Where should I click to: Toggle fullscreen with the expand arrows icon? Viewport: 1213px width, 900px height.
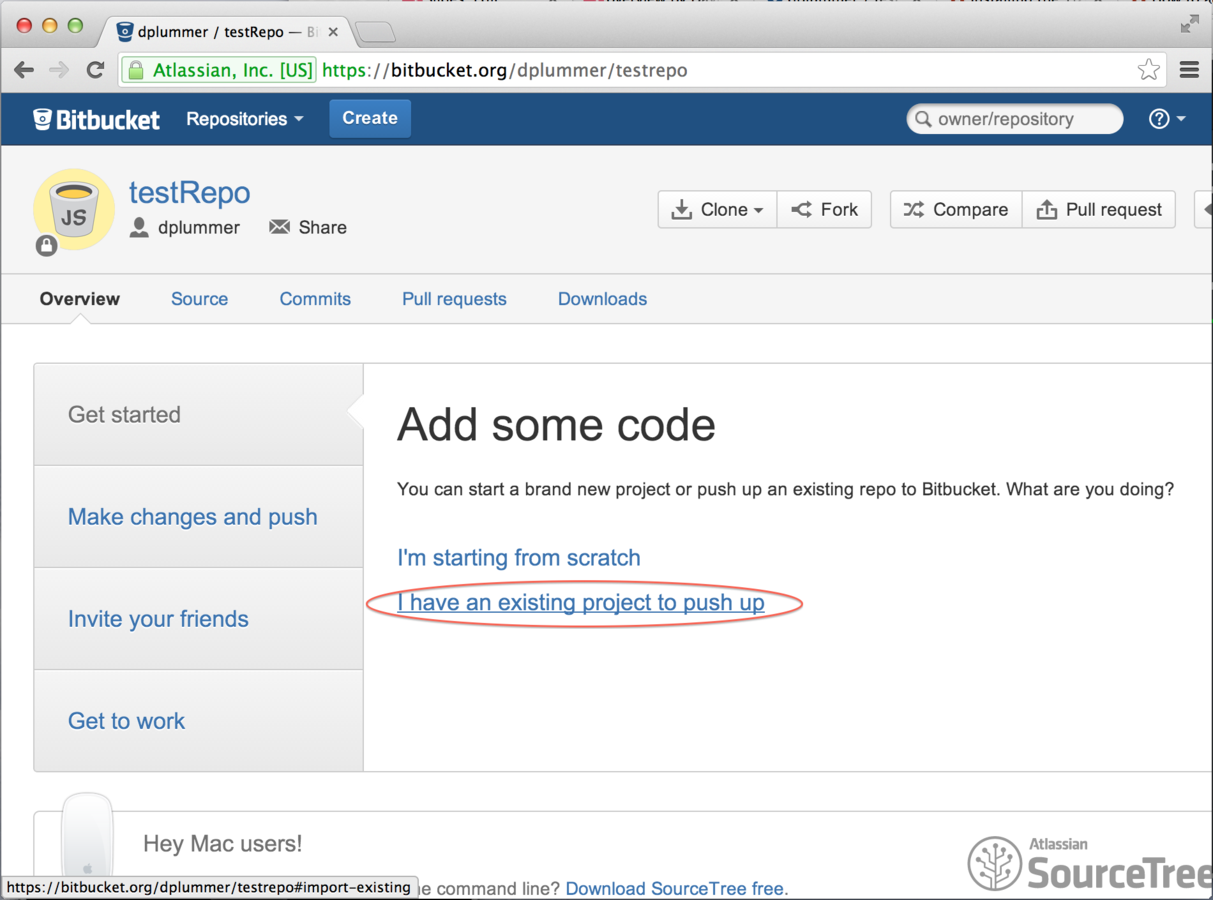coord(1189,25)
